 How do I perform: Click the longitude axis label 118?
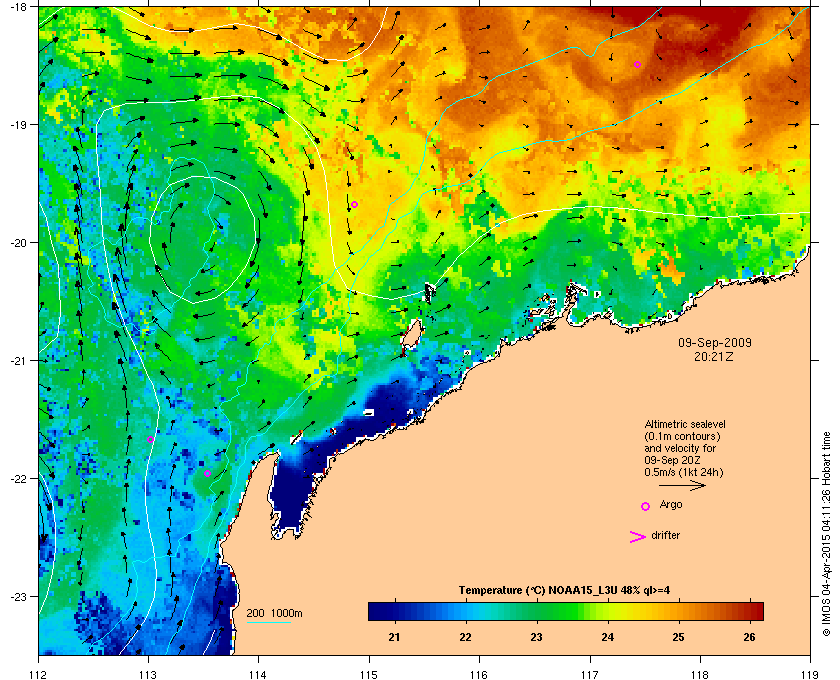[700, 674]
